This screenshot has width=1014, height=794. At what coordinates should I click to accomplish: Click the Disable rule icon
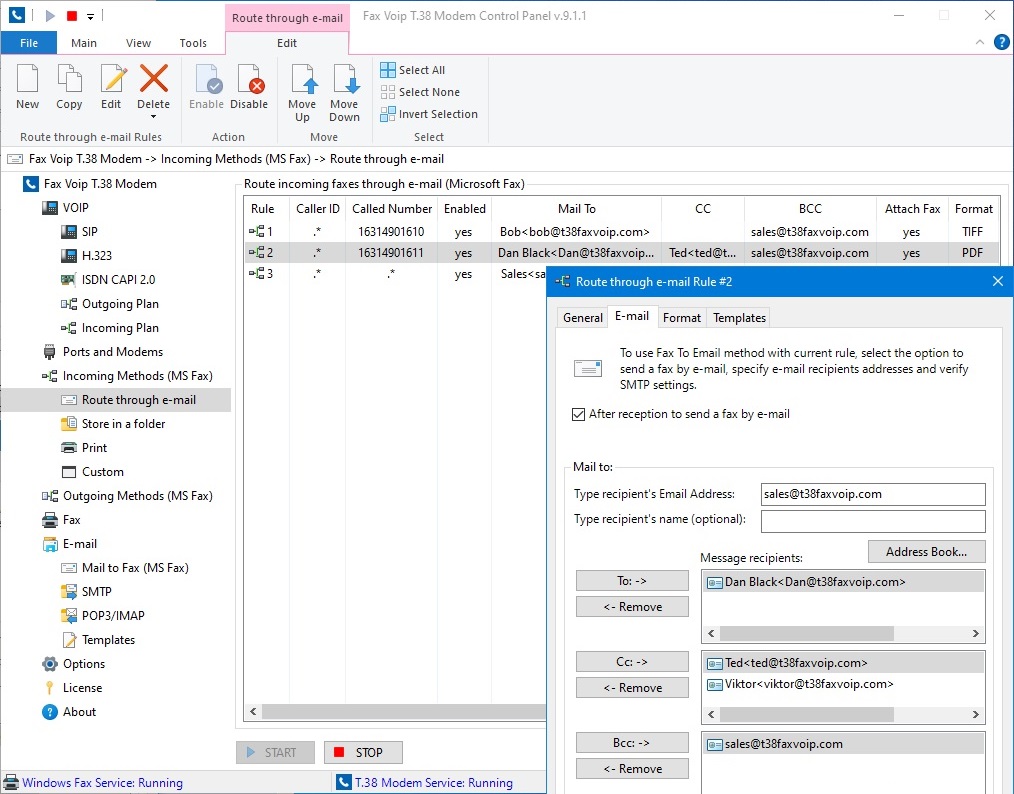point(249,78)
